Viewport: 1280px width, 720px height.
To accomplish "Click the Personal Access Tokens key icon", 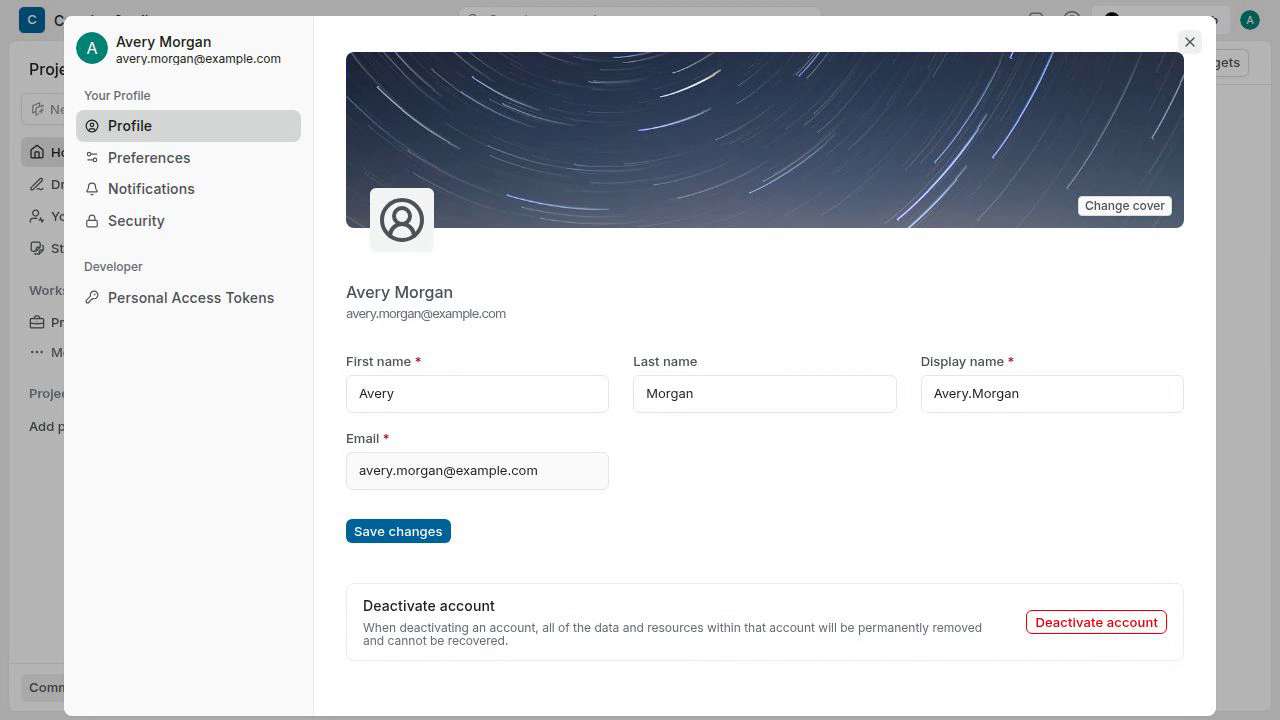I will point(92,298).
